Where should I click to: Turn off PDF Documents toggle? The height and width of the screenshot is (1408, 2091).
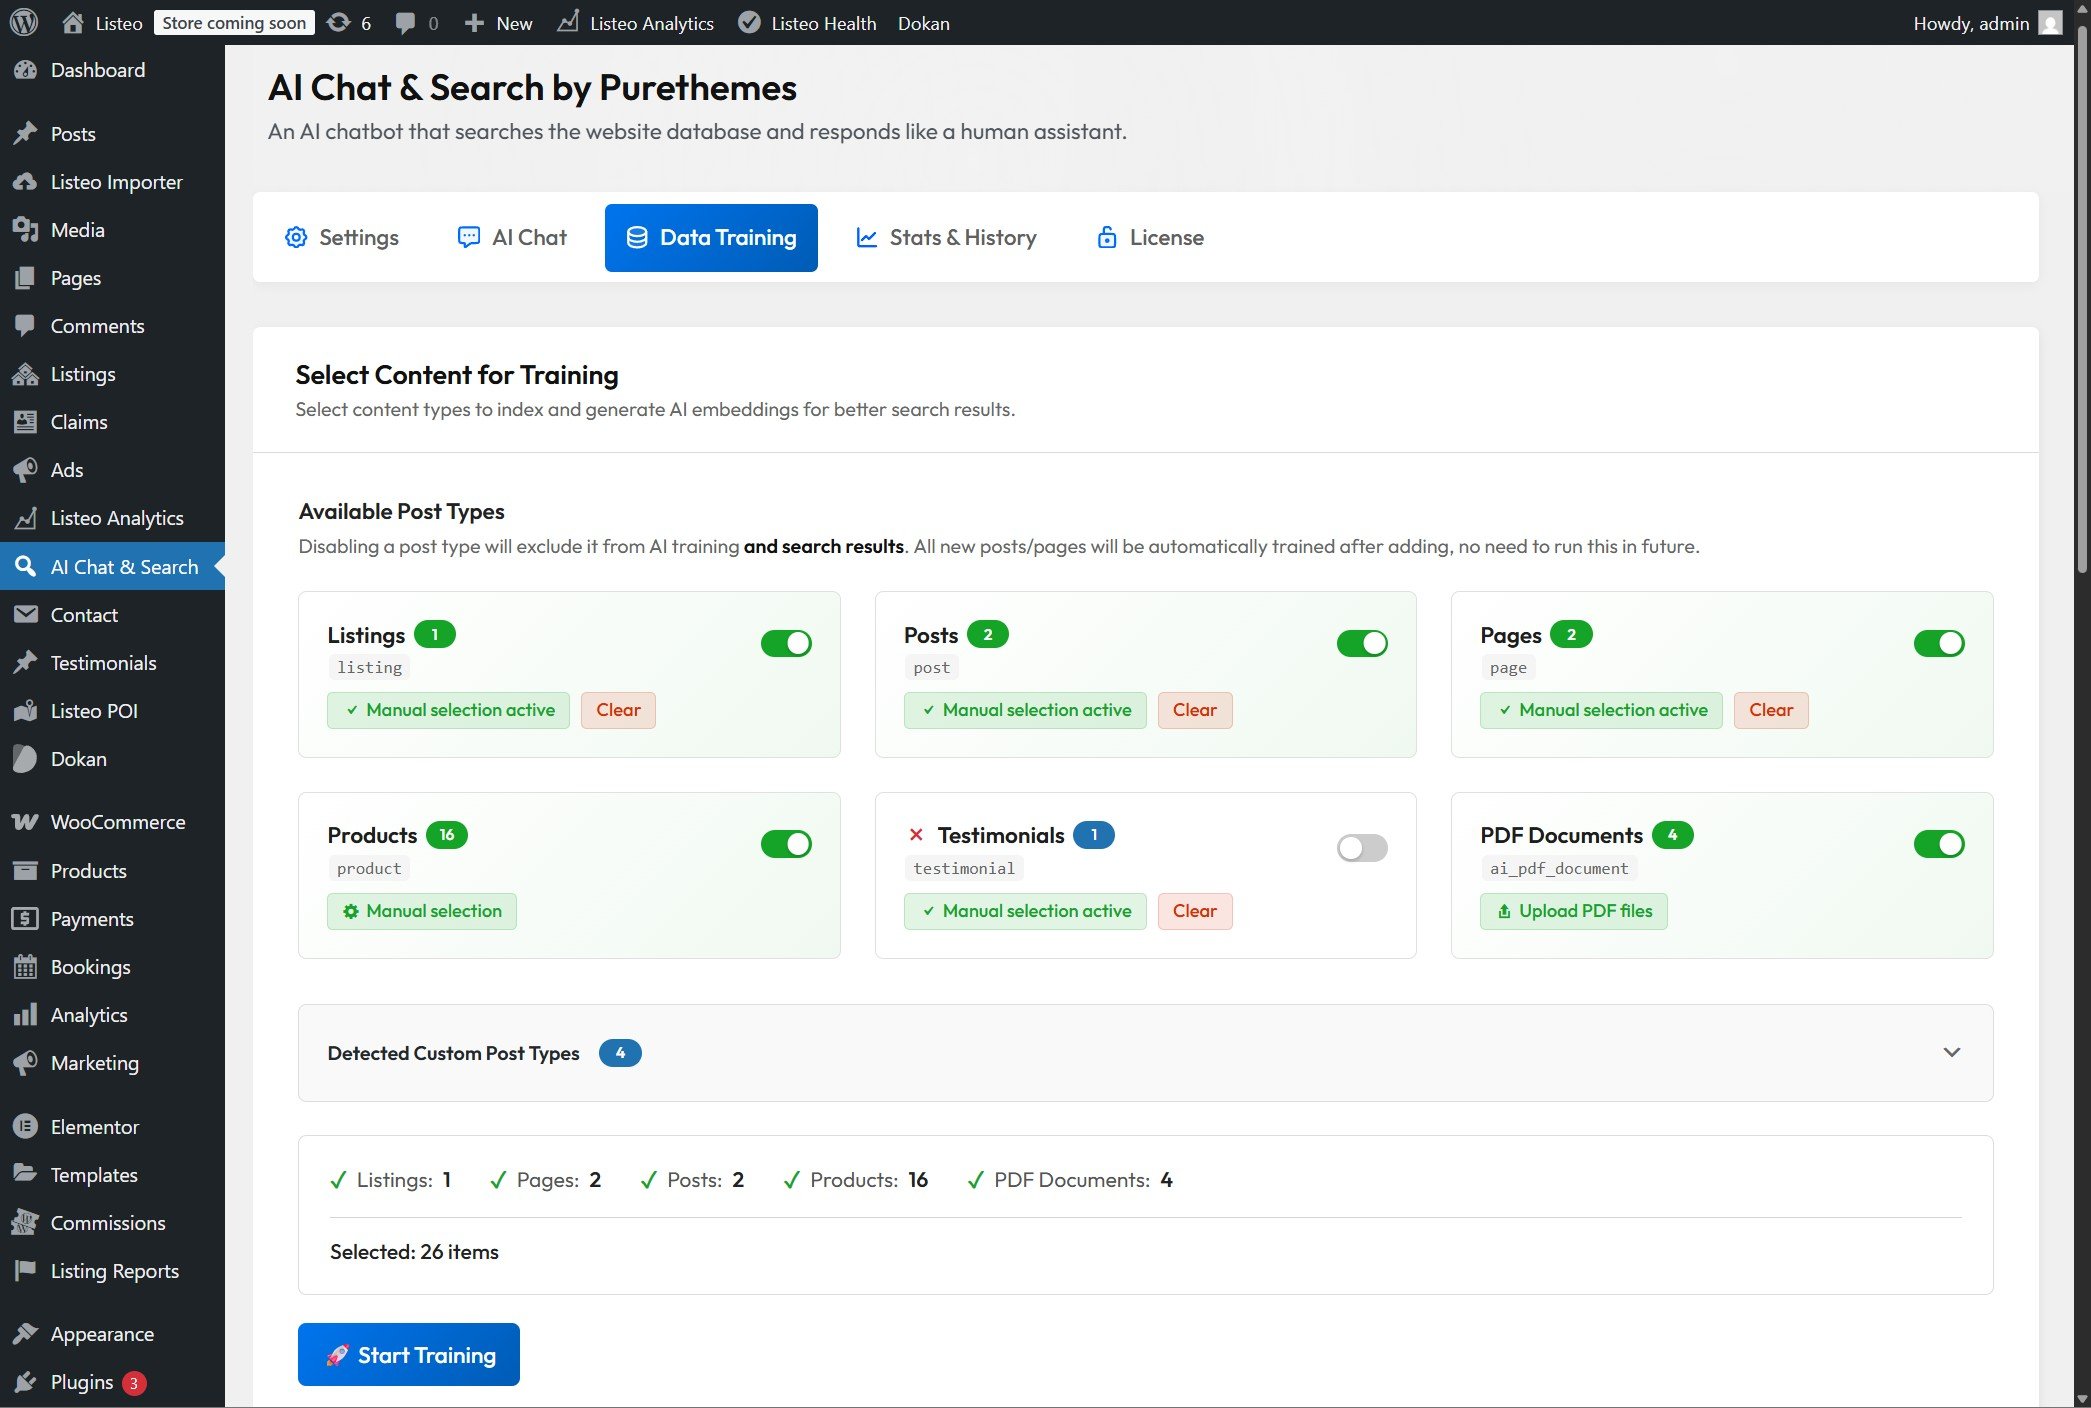[1938, 844]
